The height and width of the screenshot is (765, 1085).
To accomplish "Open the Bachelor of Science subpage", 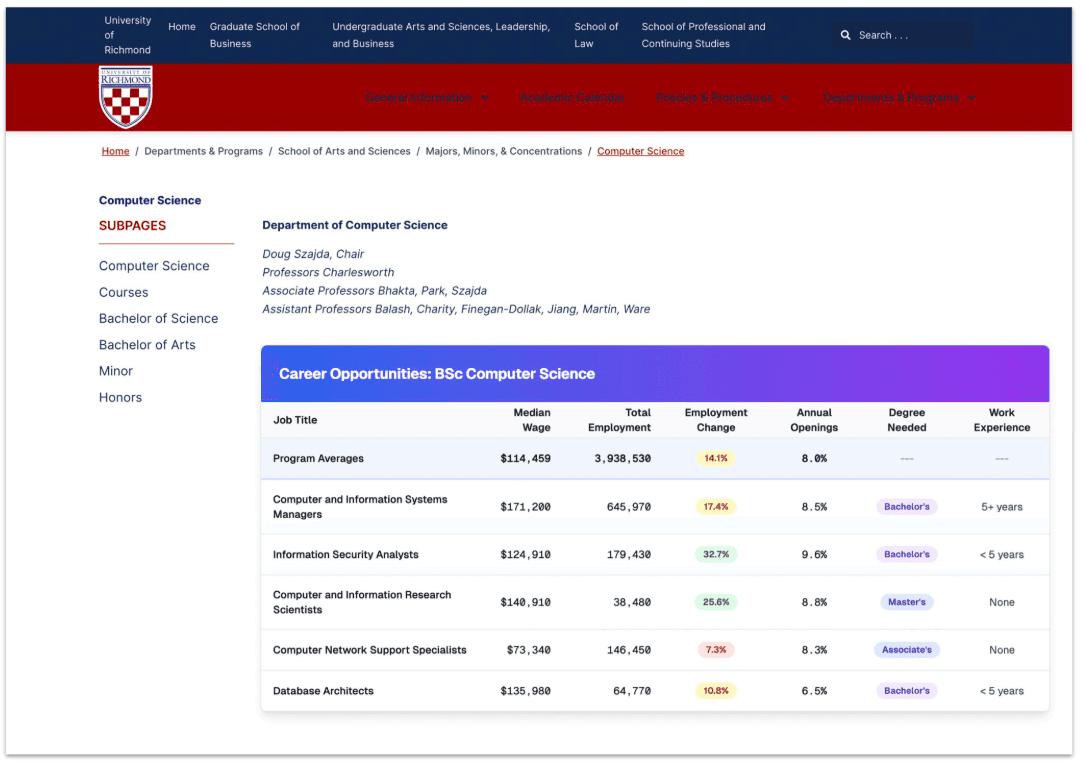I will (x=158, y=318).
